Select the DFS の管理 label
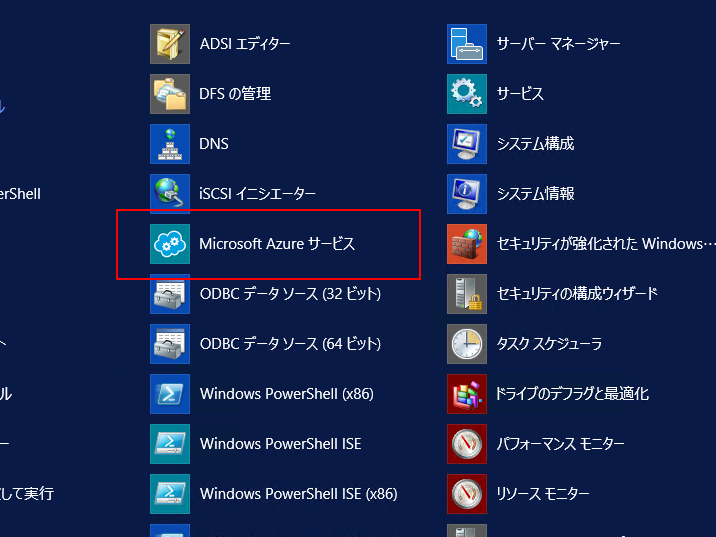The width and height of the screenshot is (716, 537). (235, 94)
